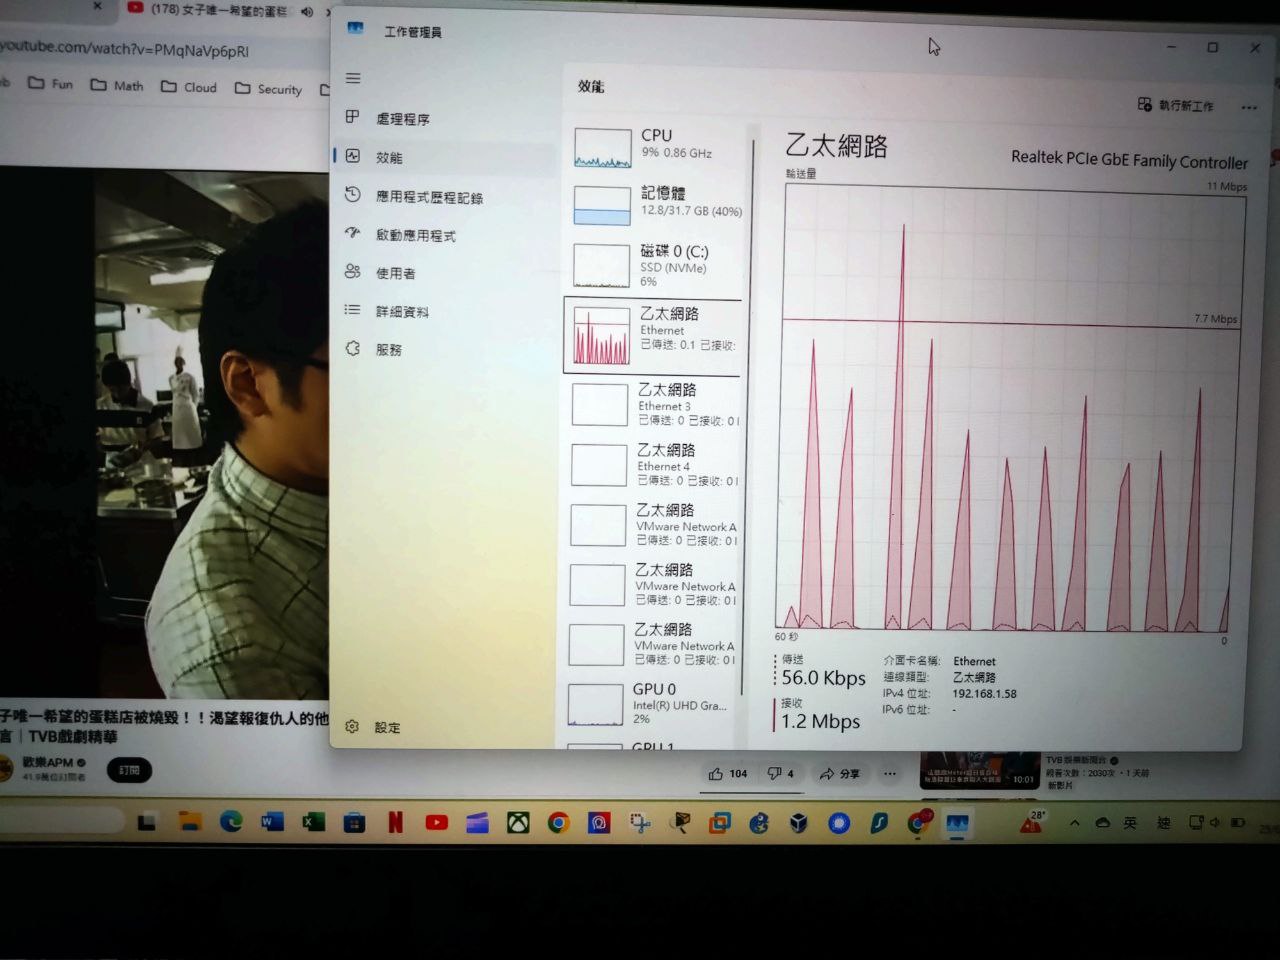Open VirtualBox from the taskbar
The width and height of the screenshot is (1280, 960).
pyautogui.click(x=798, y=823)
